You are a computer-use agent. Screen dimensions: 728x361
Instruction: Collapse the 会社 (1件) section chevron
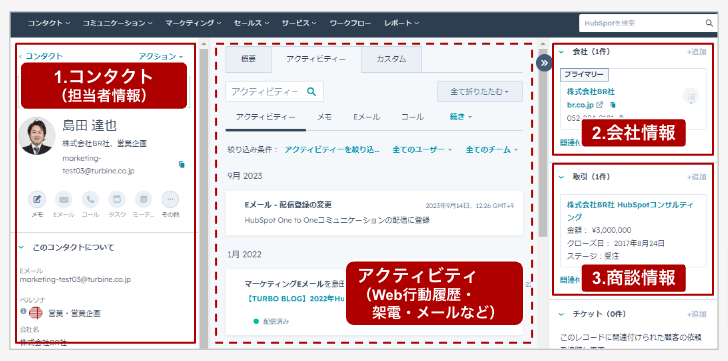(561, 52)
